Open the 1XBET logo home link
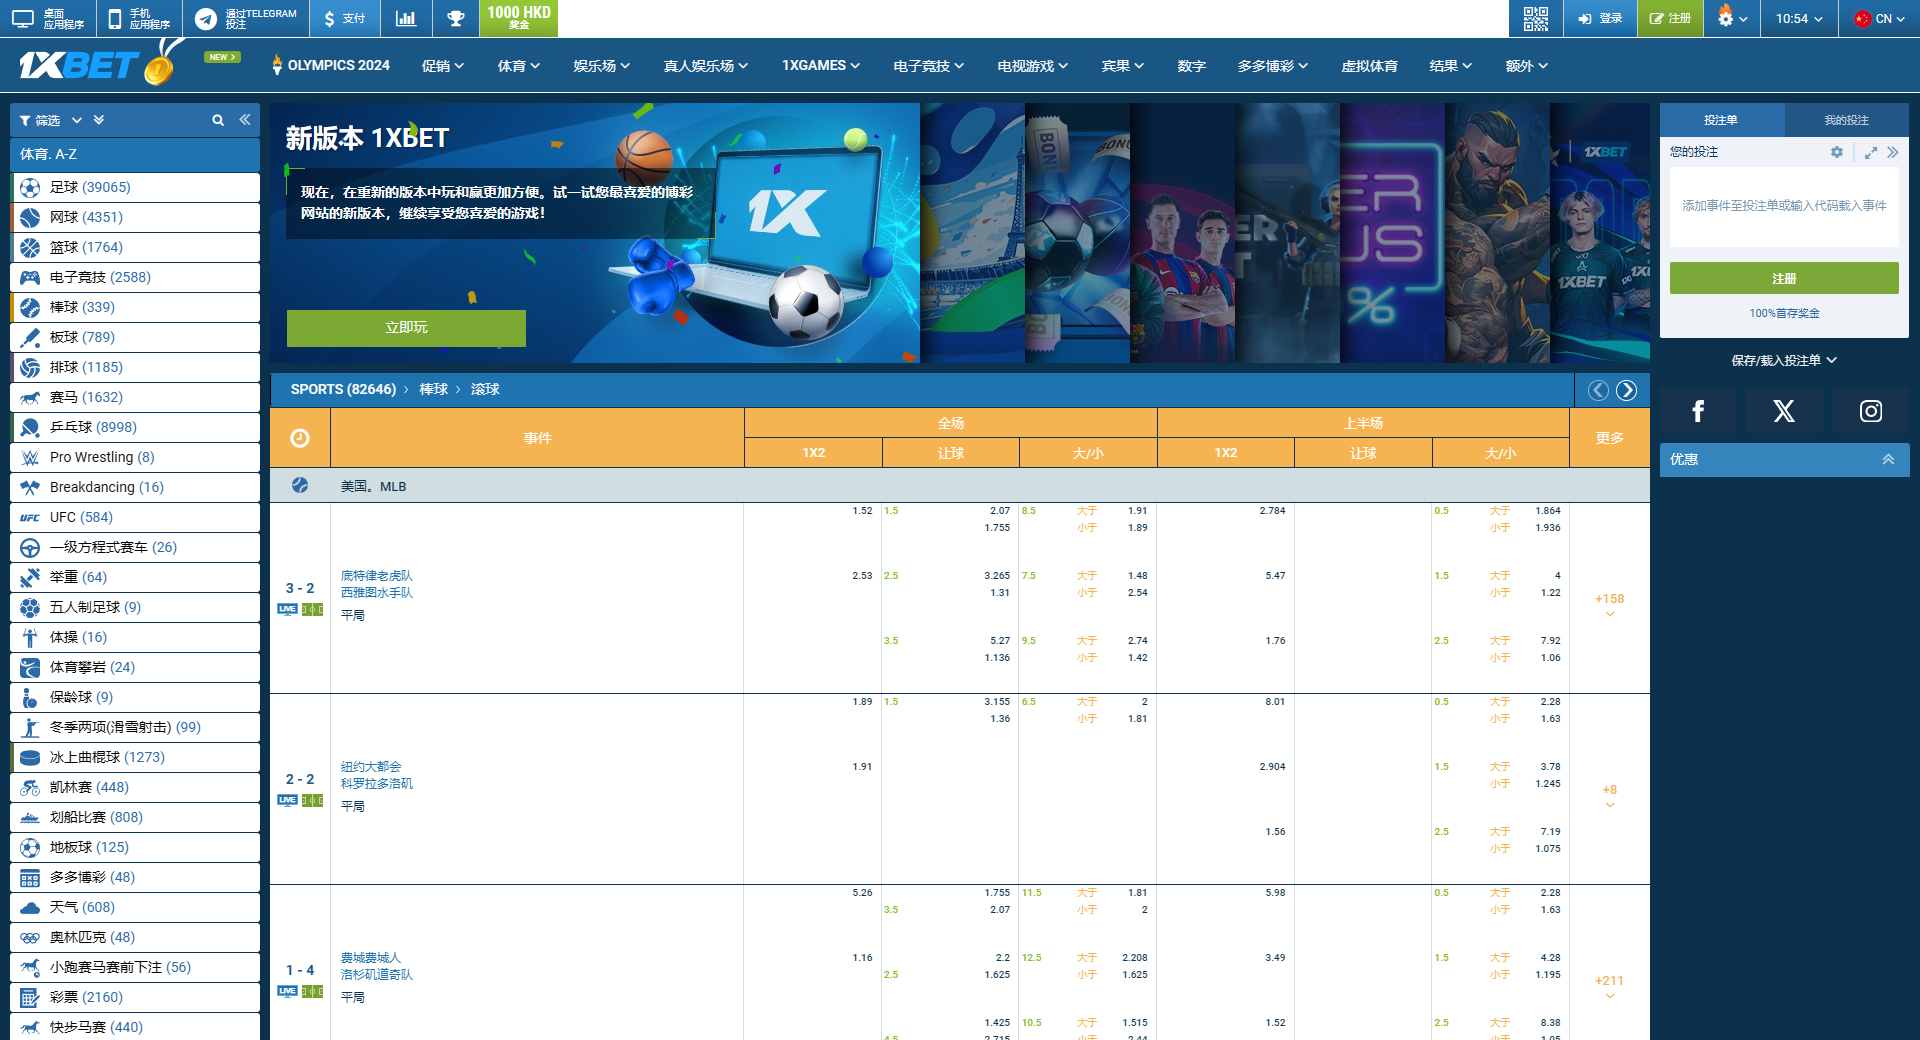Viewport: 1920px width, 1040px height. 98,64
